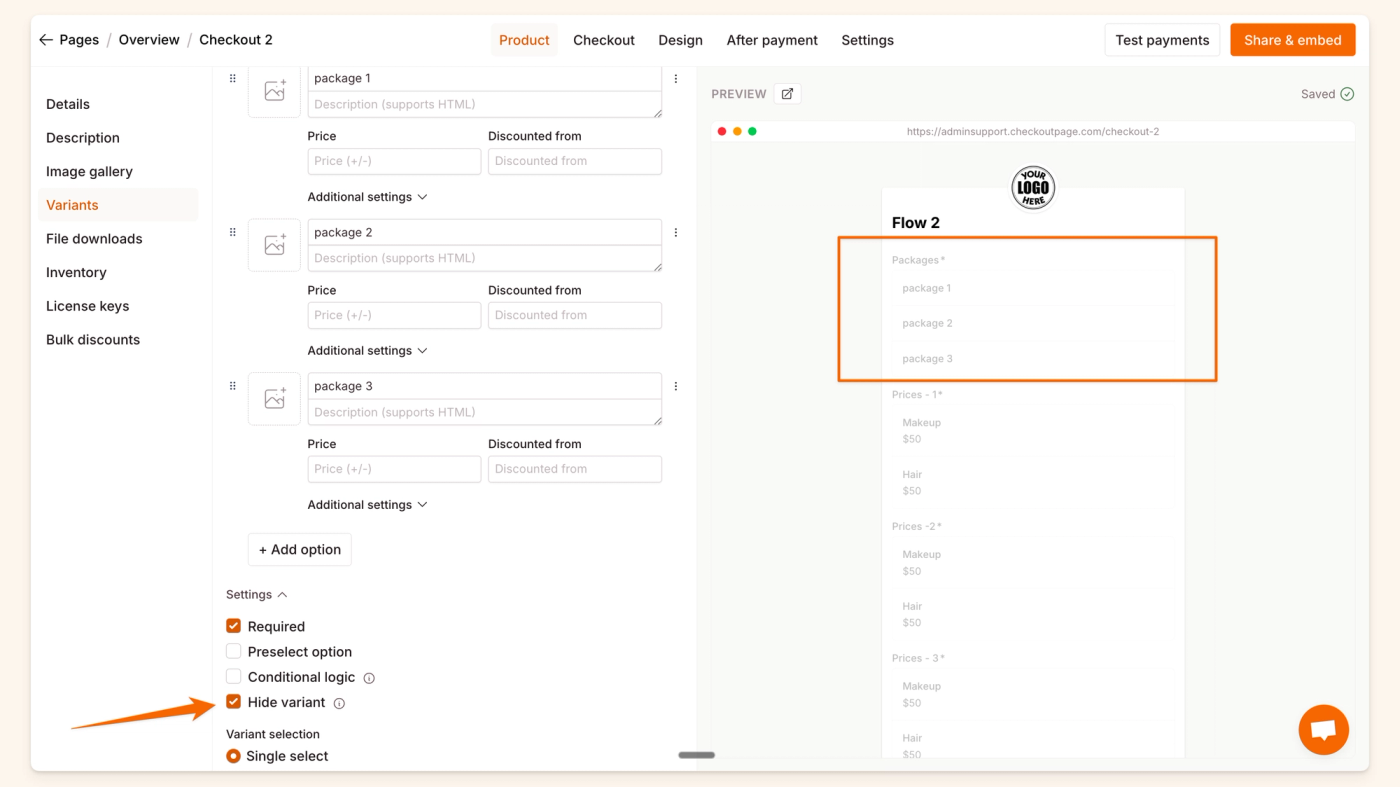Select package 1 in the preview
This screenshot has height=787, width=1400.
pos(1033,288)
